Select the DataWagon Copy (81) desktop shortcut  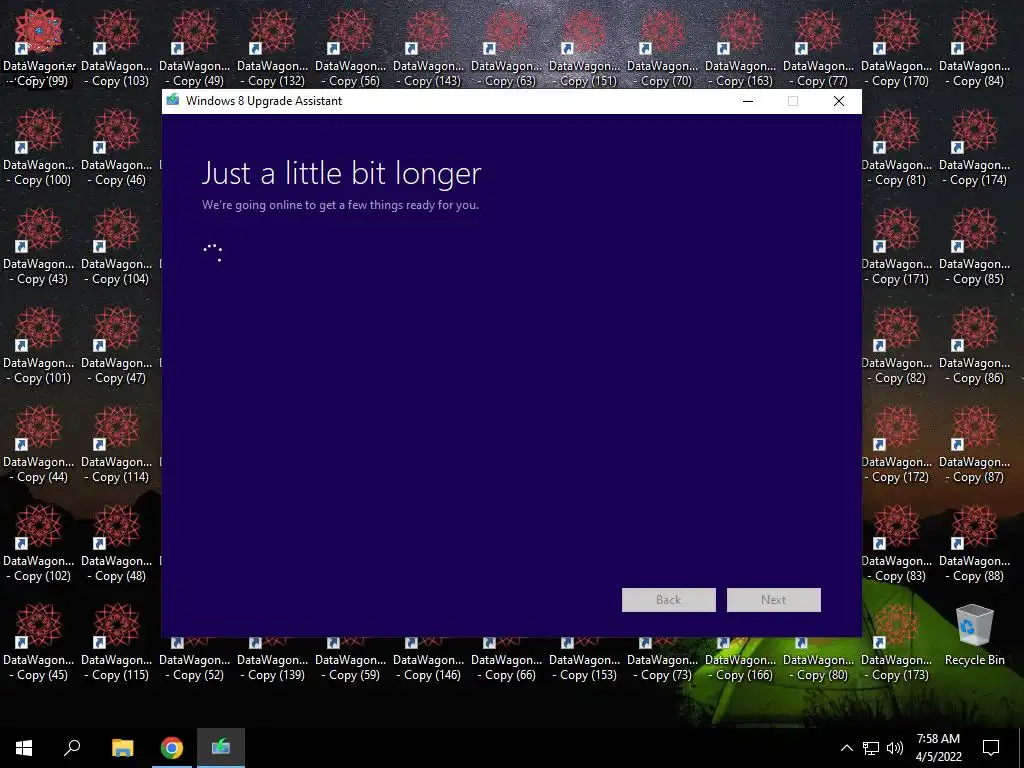click(897, 148)
